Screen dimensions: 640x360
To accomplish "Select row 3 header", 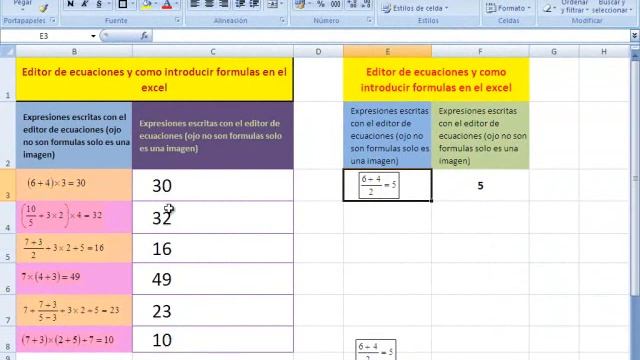I will (8, 185).
